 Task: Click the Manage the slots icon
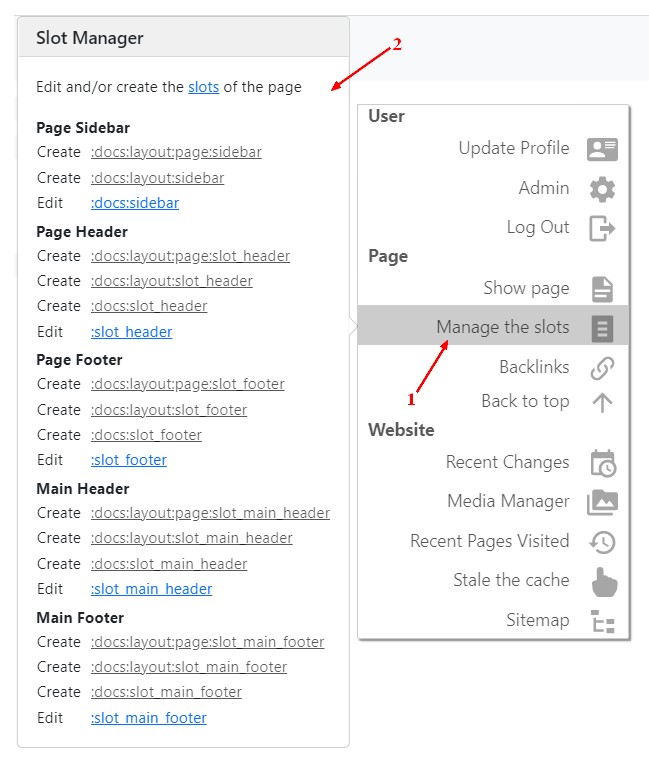tap(602, 328)
